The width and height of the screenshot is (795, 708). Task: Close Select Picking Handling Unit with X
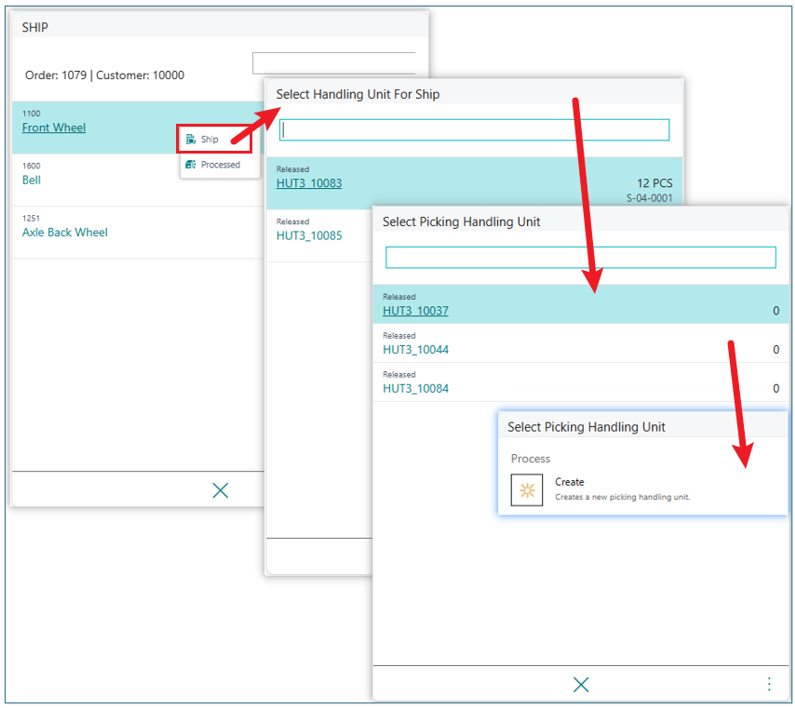coord(581,684)
